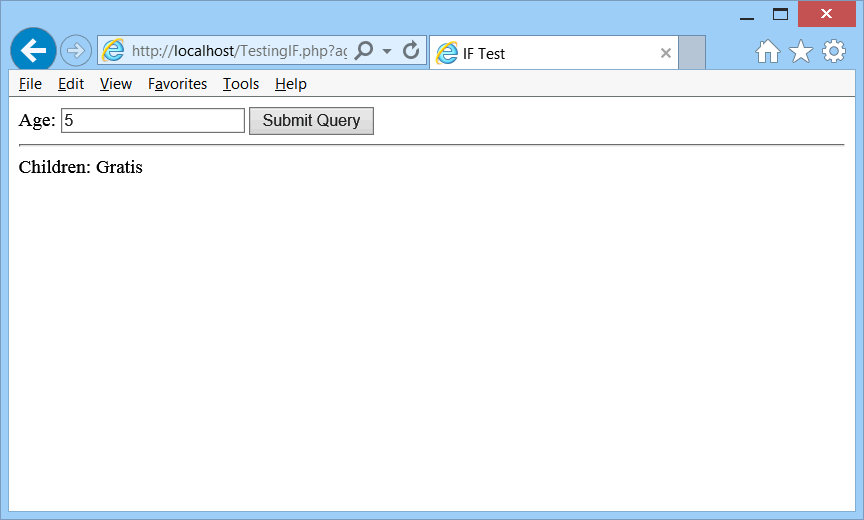Go back with the browser Back arrow
Screen dimensions: 864x520
pyautogui.click(x=33, y=51)
